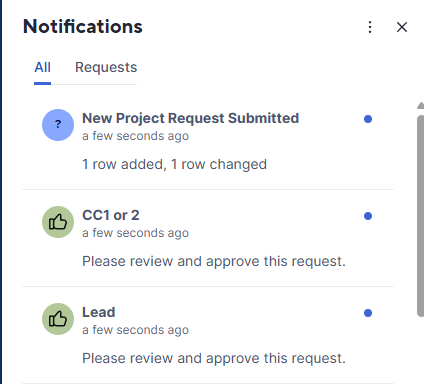Click the thumbs-up icon beside Lead
This screenshot has width=424, height=384.
(58, 319)
